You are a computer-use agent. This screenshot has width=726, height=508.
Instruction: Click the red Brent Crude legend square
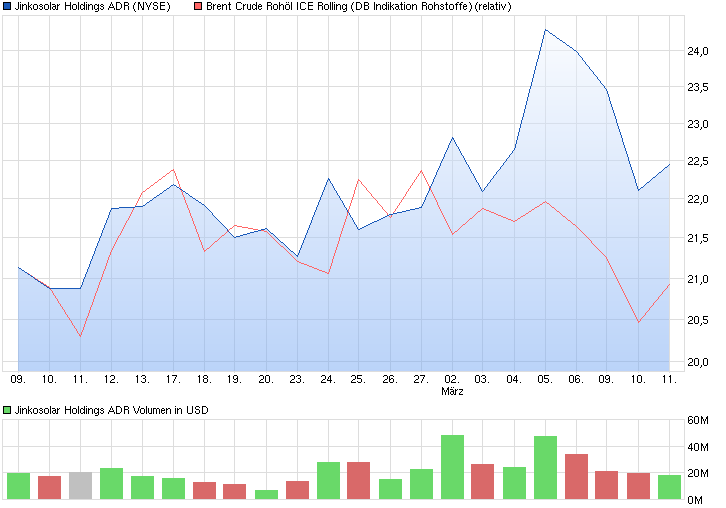click(x=198, y=6)
